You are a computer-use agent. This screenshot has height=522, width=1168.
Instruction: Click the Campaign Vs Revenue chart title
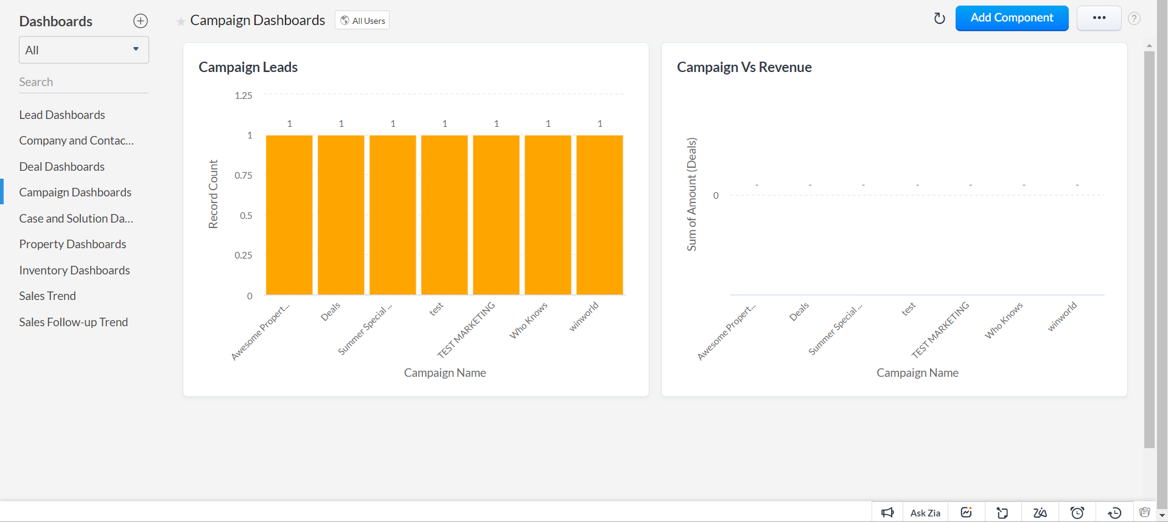(744, 67)
